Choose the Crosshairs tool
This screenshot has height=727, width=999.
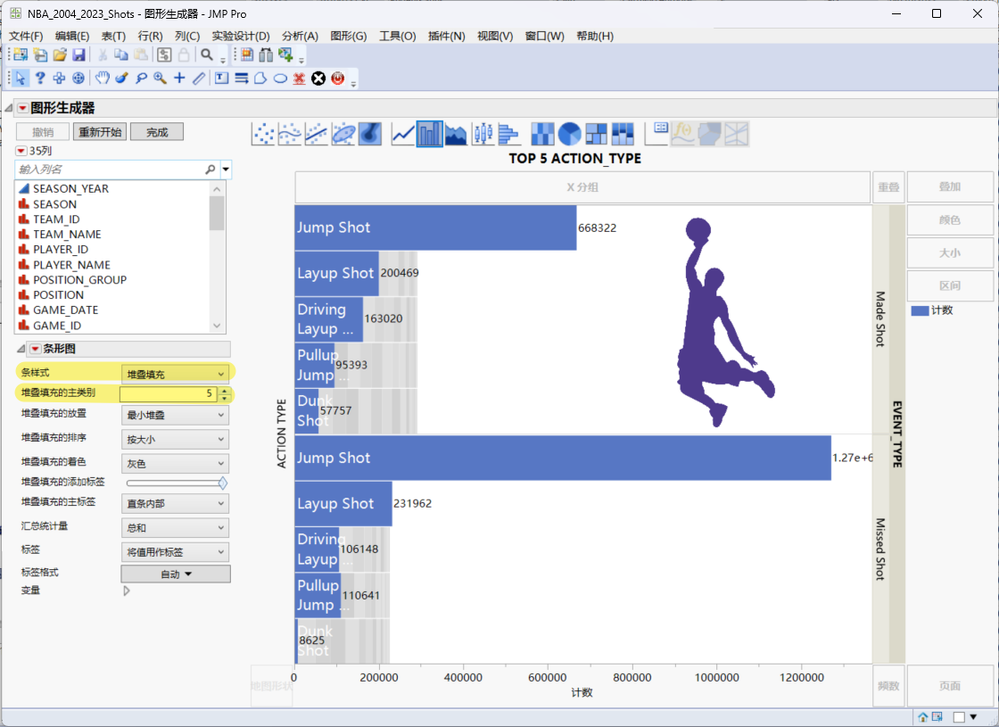click(x=179, y=78)
